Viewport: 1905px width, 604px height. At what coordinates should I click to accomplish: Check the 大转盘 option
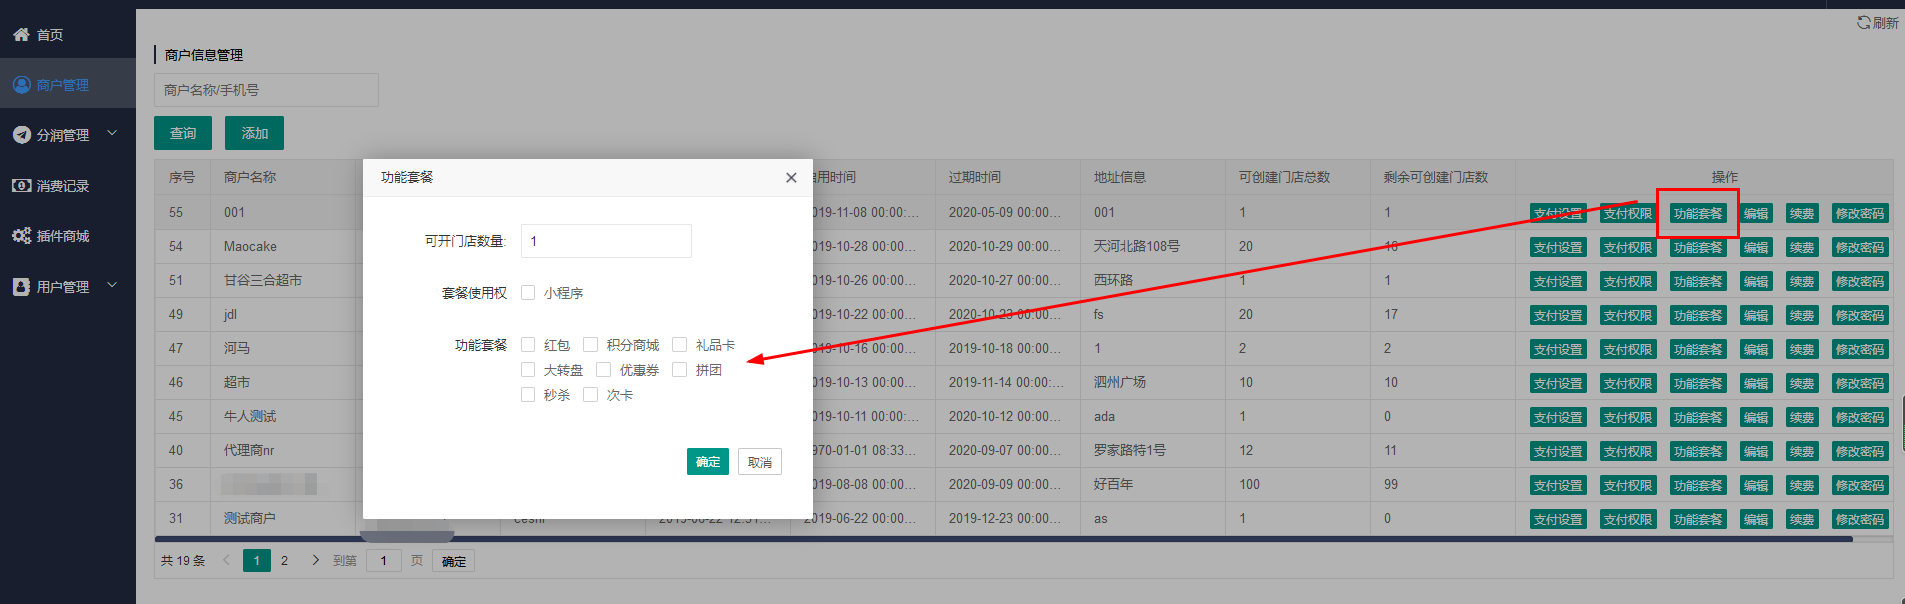528,370
